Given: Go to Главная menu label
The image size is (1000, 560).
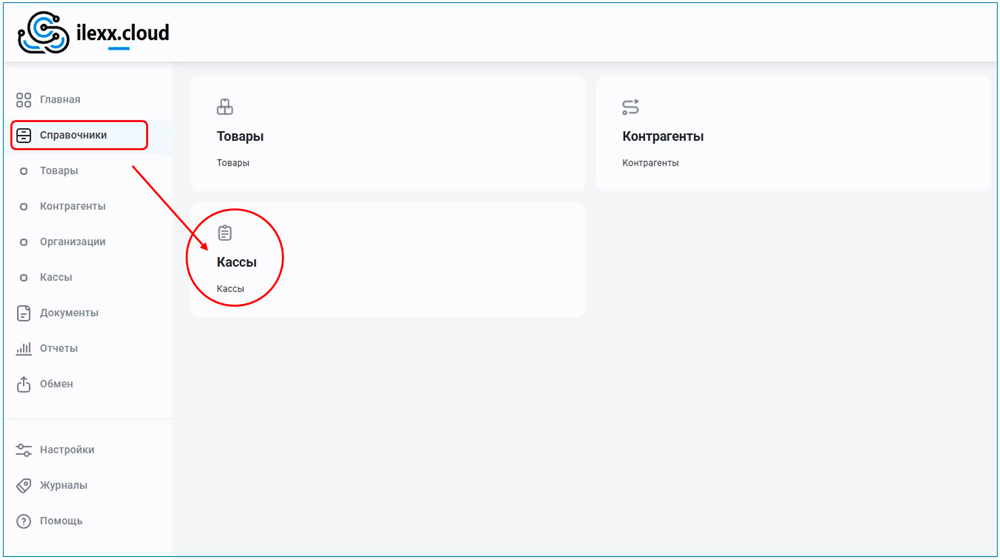Looking at the screenshot, I should 60,100.
